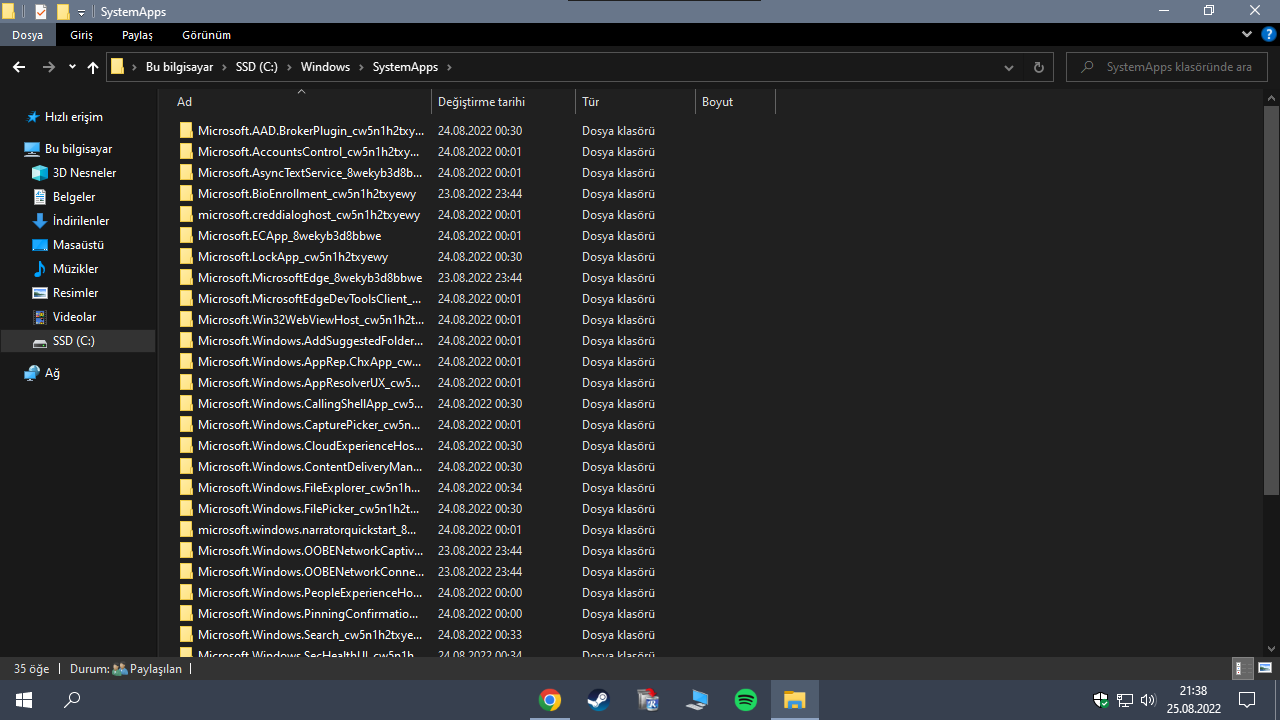Switch to large icons view in the status bar

[x=1264, y=668]
